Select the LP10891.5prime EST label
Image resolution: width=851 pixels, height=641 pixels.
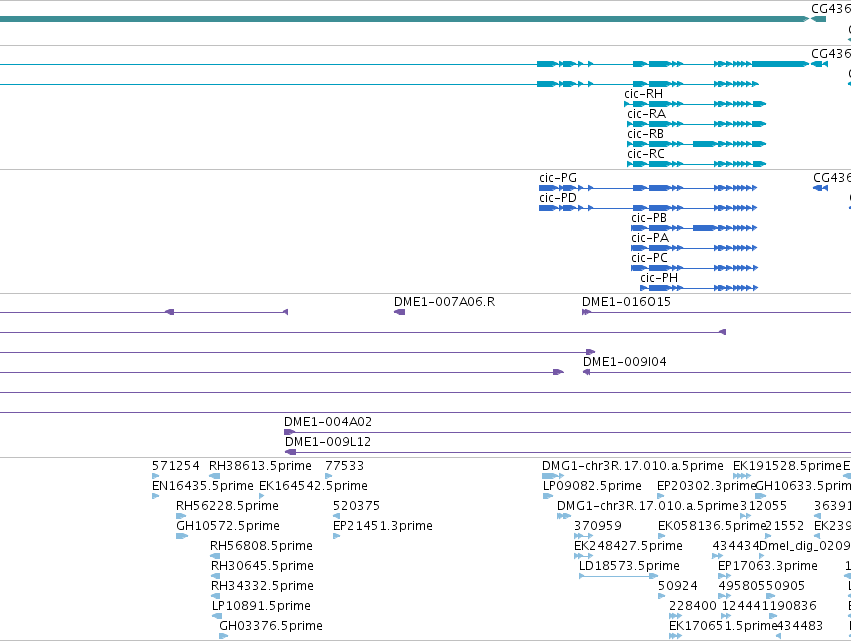click(x=262, y=606)
